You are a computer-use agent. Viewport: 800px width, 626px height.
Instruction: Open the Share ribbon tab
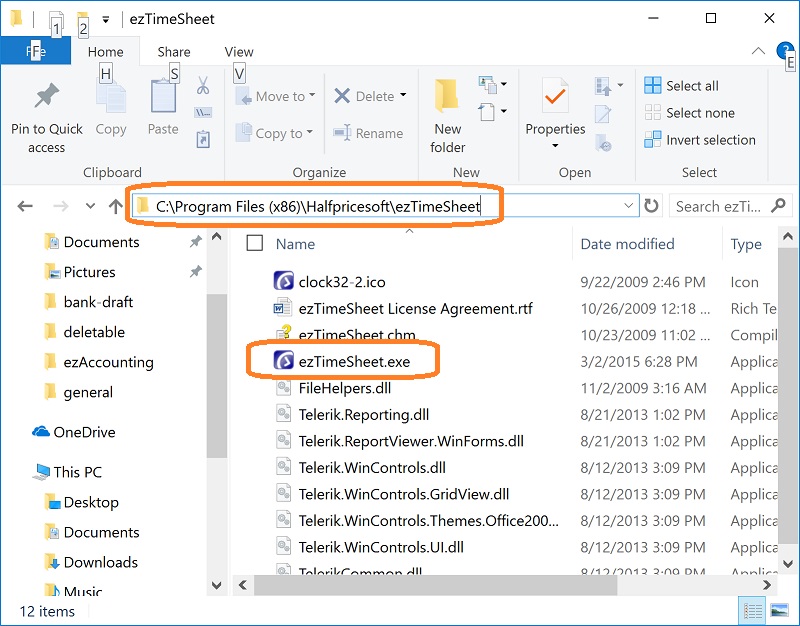pos(173,51)
